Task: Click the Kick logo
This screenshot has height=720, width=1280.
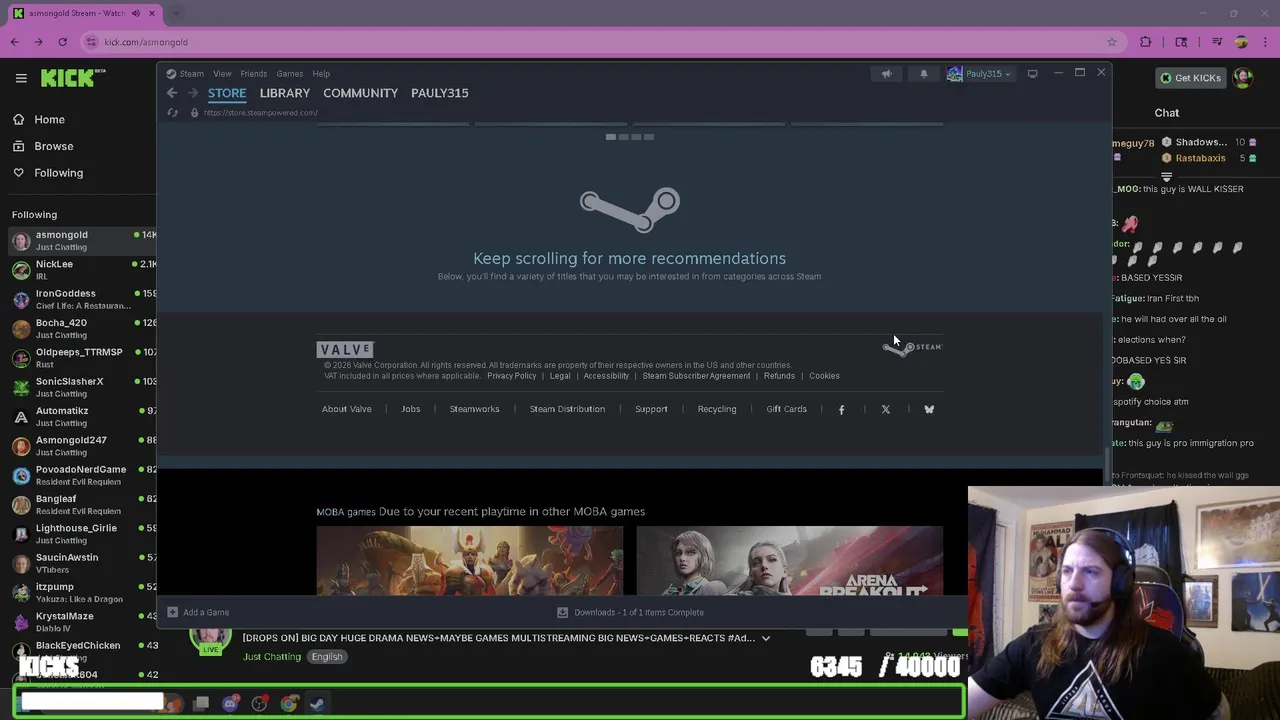Action: [x=73, y=78]
